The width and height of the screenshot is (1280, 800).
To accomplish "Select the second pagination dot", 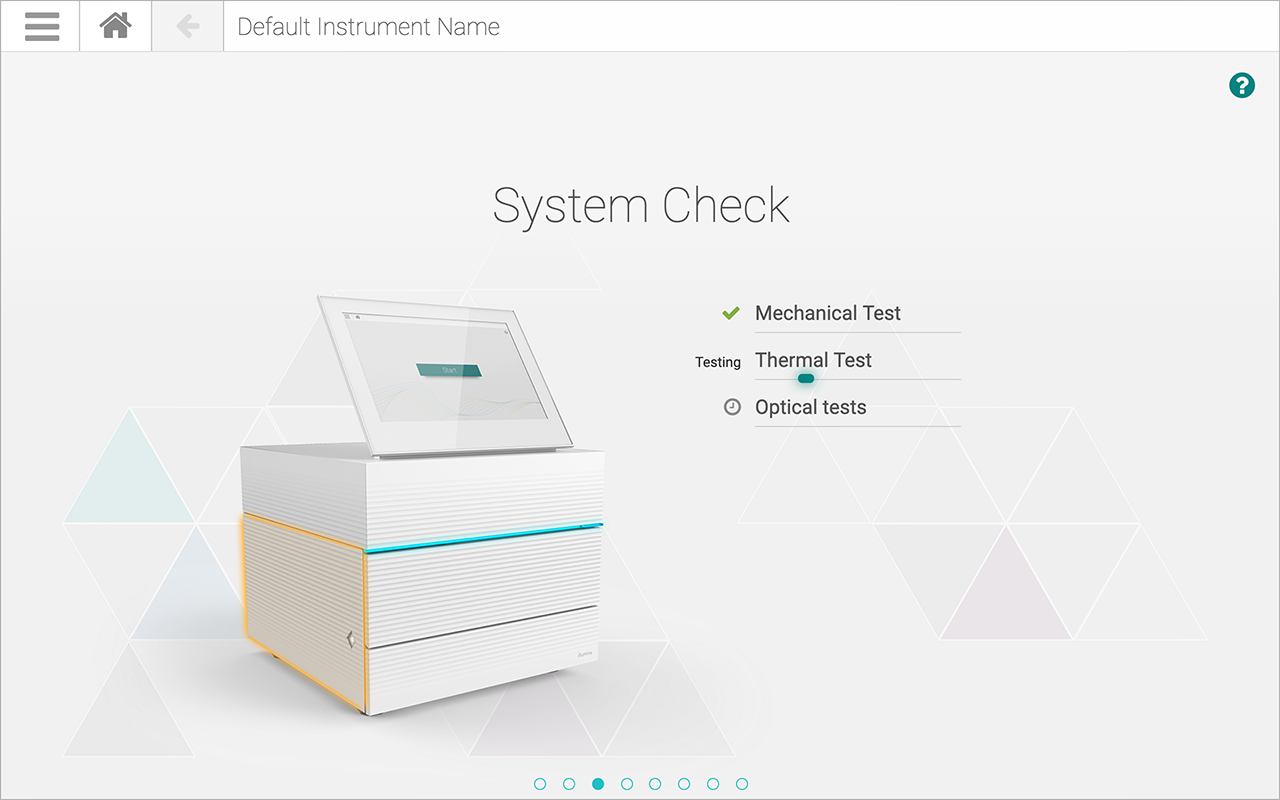I will [x=569, y=784].
